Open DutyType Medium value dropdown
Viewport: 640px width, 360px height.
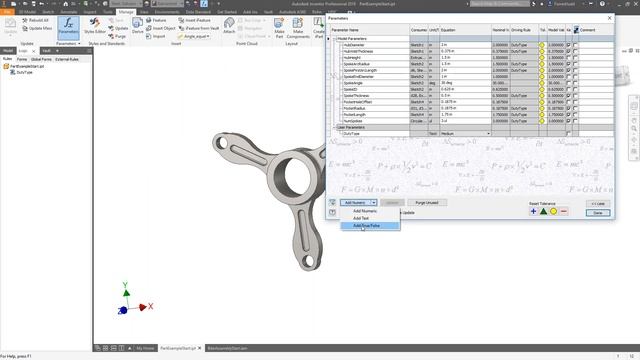(488, 133)
